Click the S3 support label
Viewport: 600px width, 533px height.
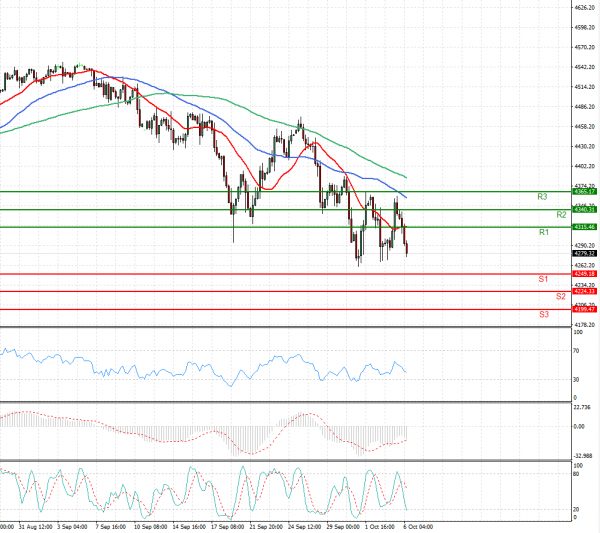point(544,314)
